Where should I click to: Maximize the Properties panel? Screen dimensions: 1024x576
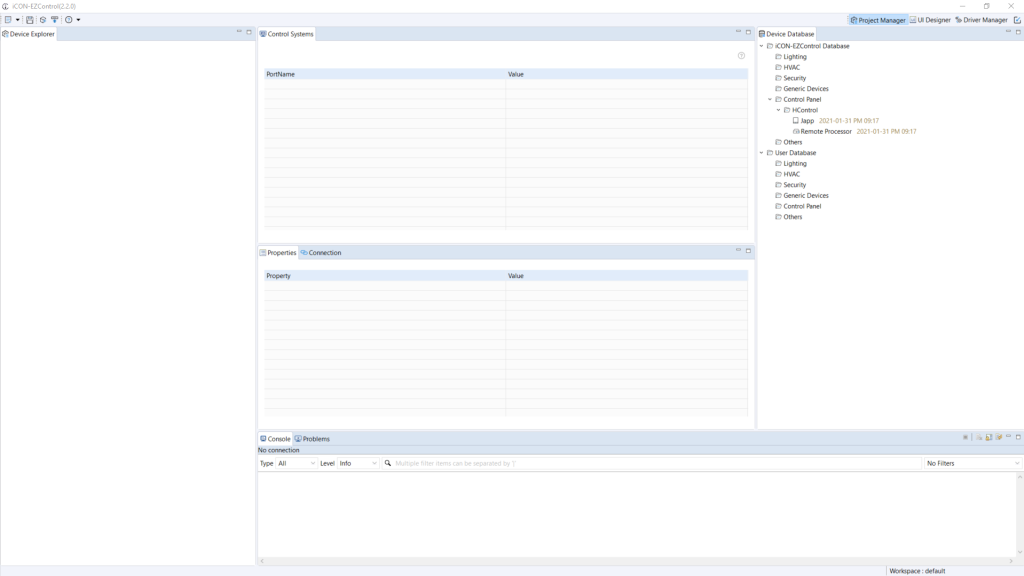click(748, 251)
